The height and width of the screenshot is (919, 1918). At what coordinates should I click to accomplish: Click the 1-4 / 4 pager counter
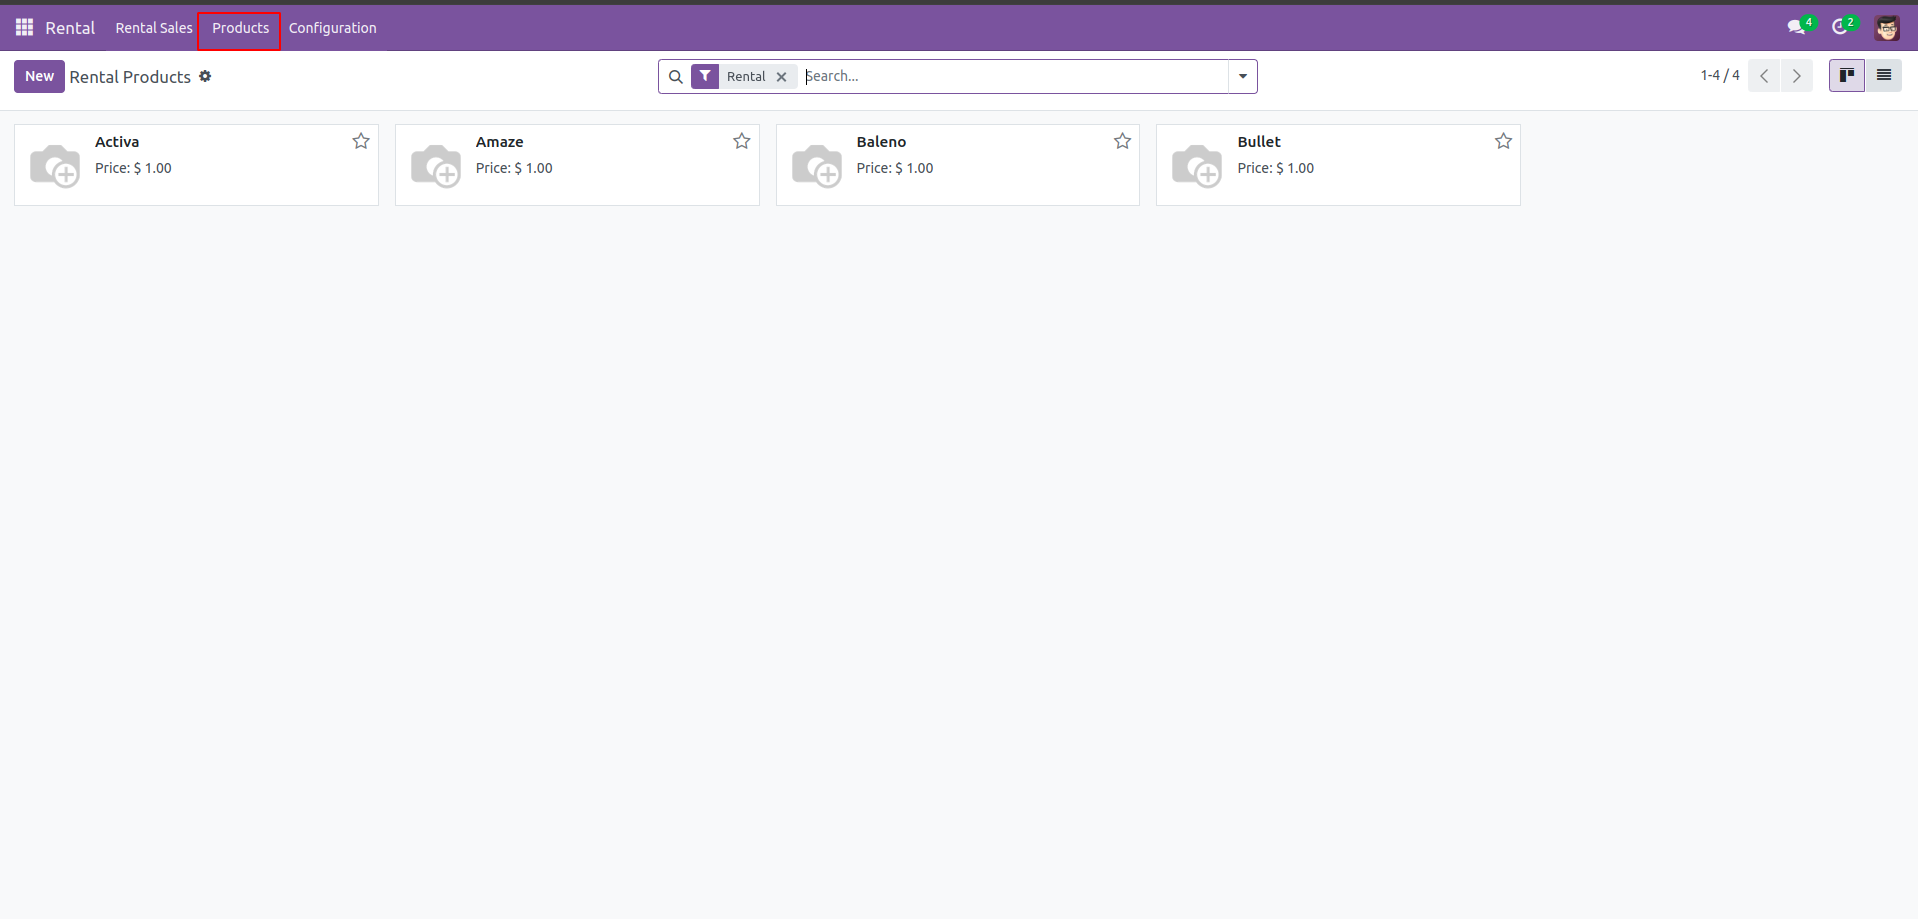(x=1720, y=75)
